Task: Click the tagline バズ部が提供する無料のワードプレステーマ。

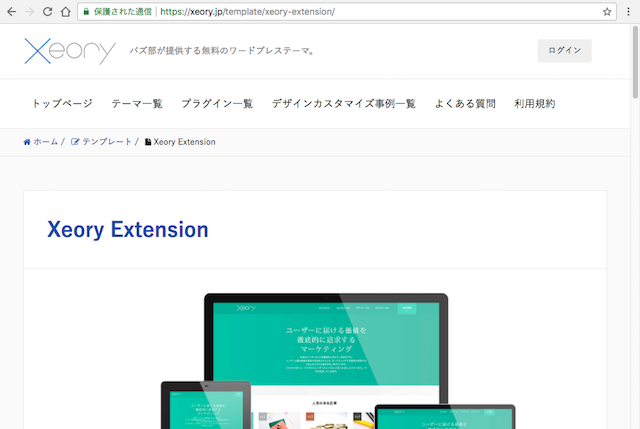Action: click(x=223, y=51)
